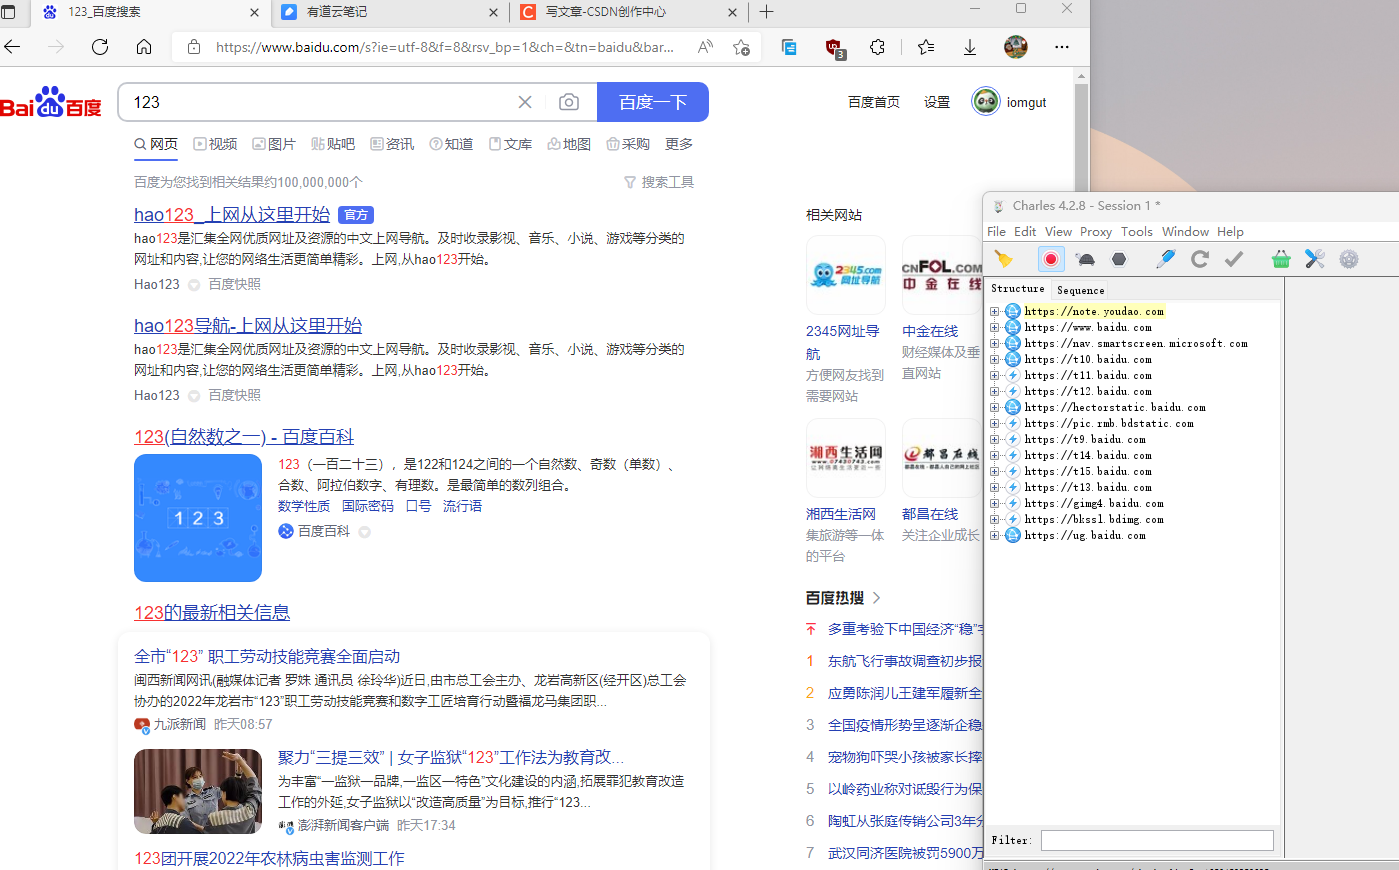Screen dimensions: 1399x870
Task: Expand the www.baidu.com tree node
Action: coord(994,327)
